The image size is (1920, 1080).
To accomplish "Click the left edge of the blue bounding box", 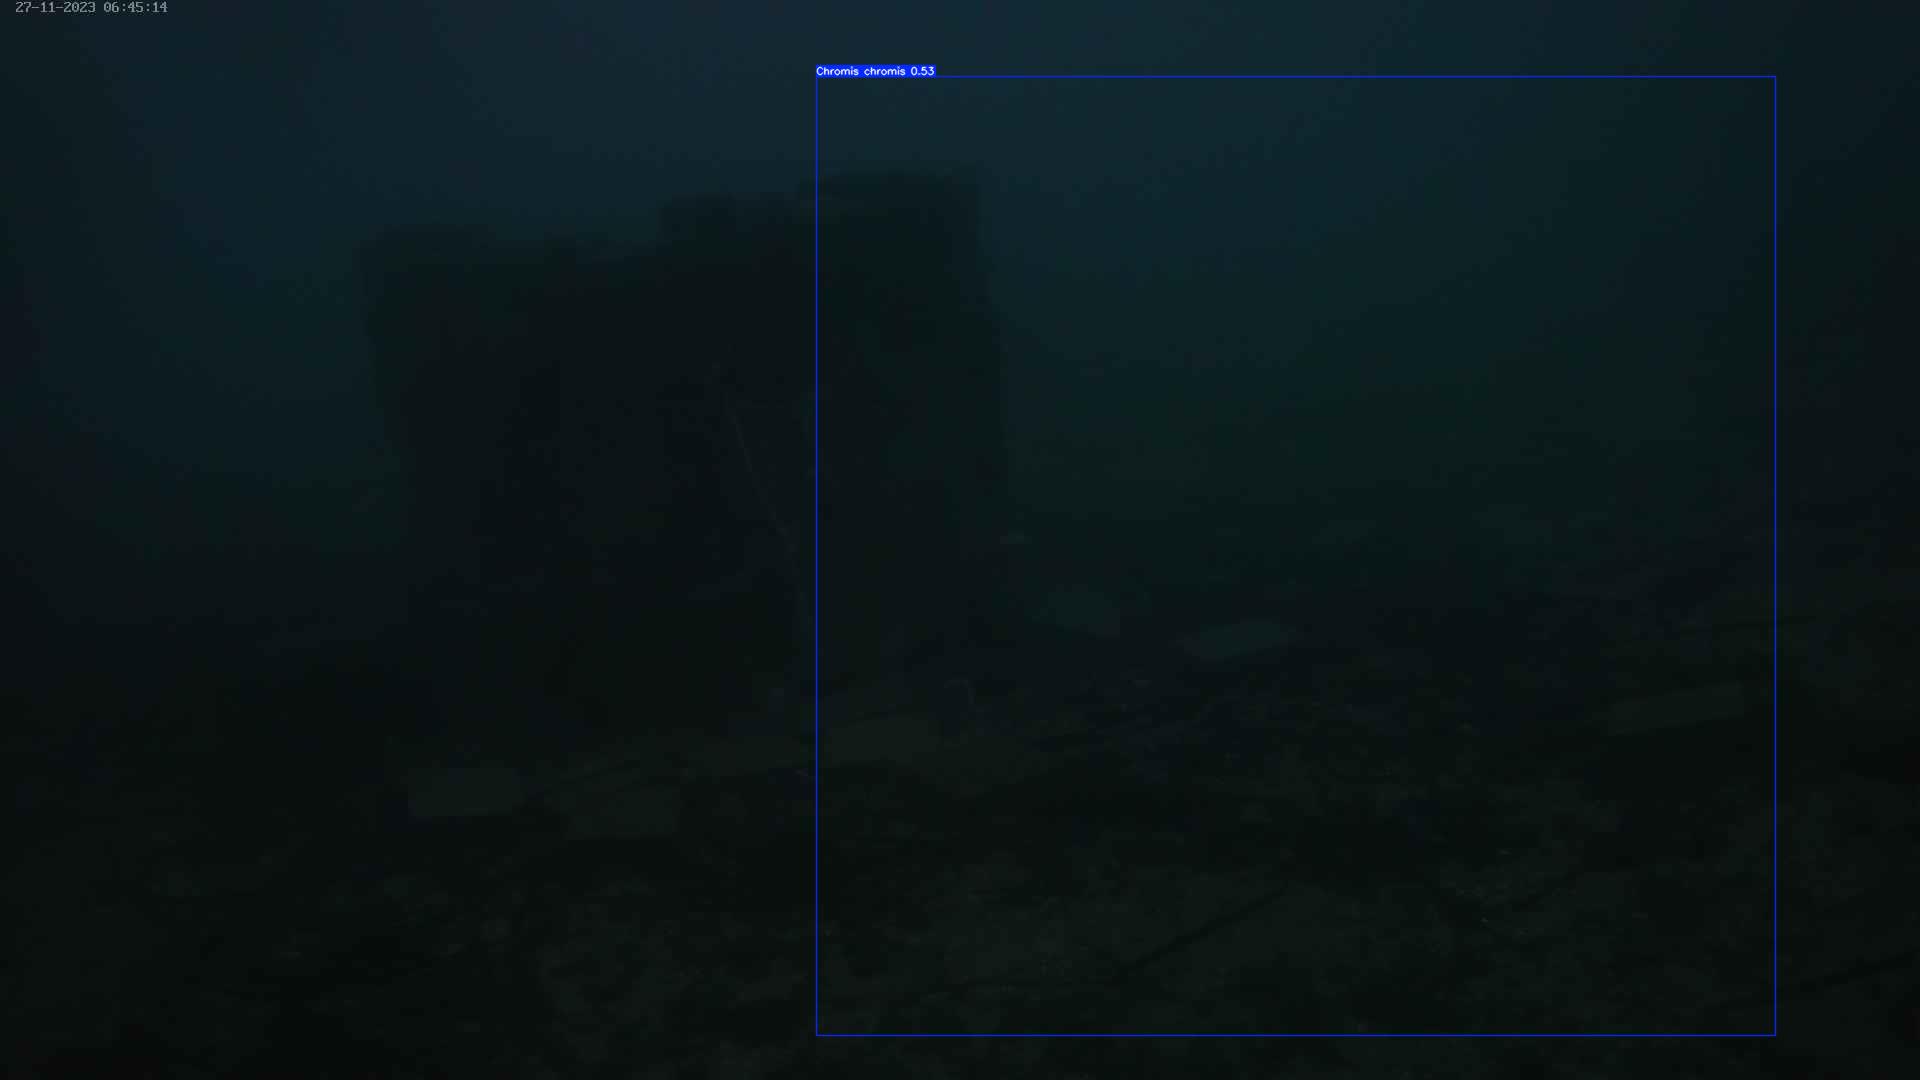I will (x=817, y=555).
